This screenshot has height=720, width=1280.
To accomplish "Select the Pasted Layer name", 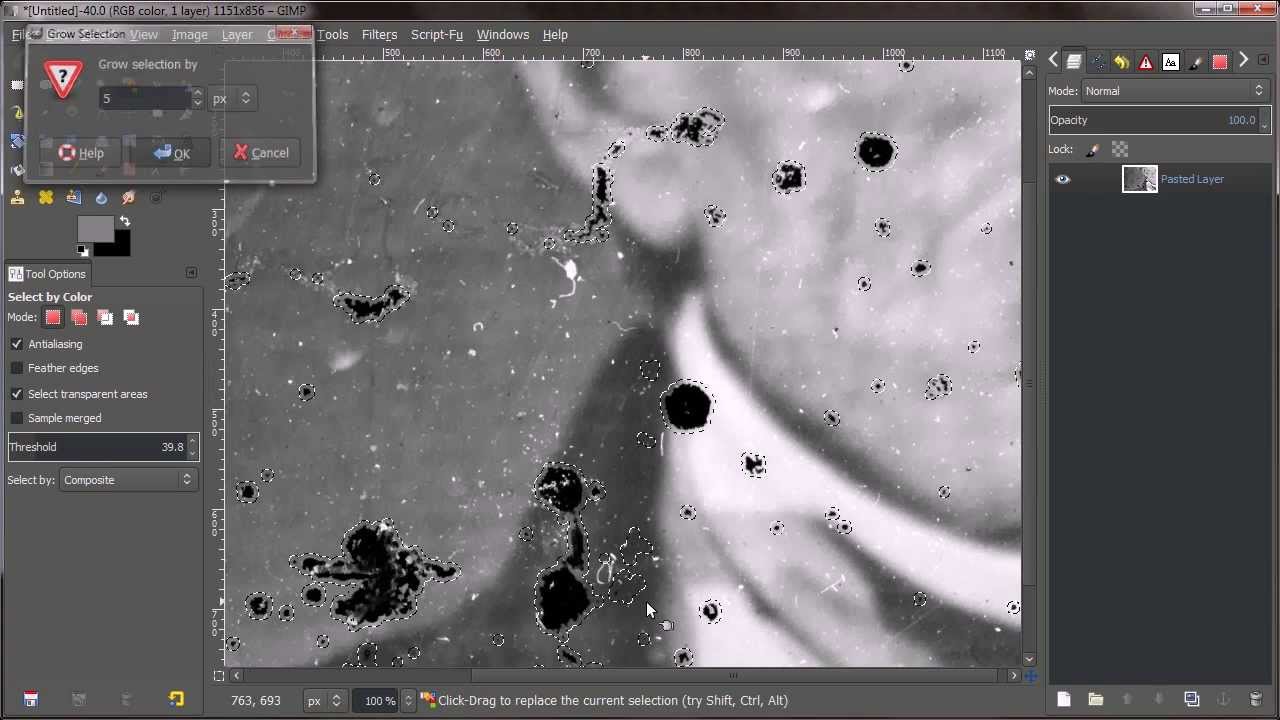I will [1192, 179].
